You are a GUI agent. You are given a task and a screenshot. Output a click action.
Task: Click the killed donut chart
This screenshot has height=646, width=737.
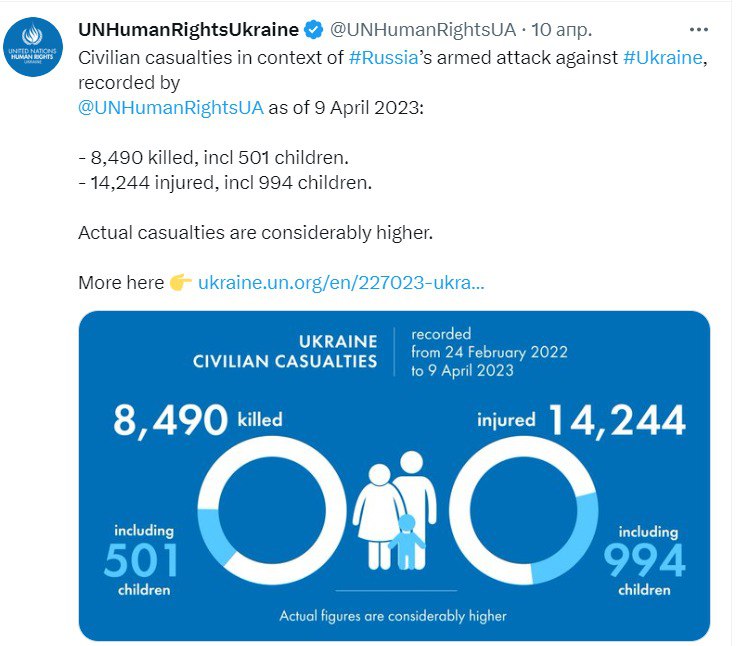tap(273, 509)
